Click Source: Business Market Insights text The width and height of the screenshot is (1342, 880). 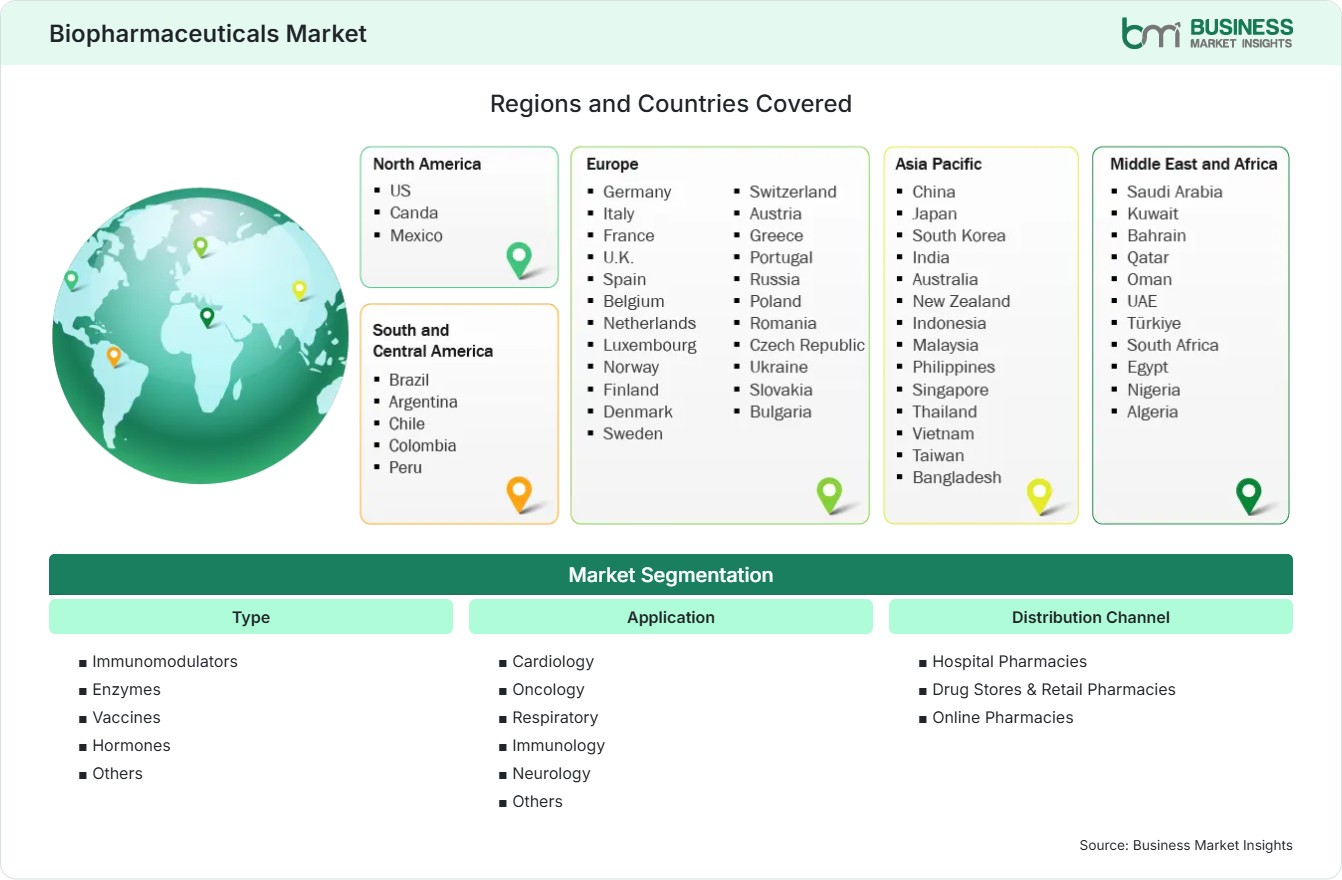click(x=1186, y=846)
